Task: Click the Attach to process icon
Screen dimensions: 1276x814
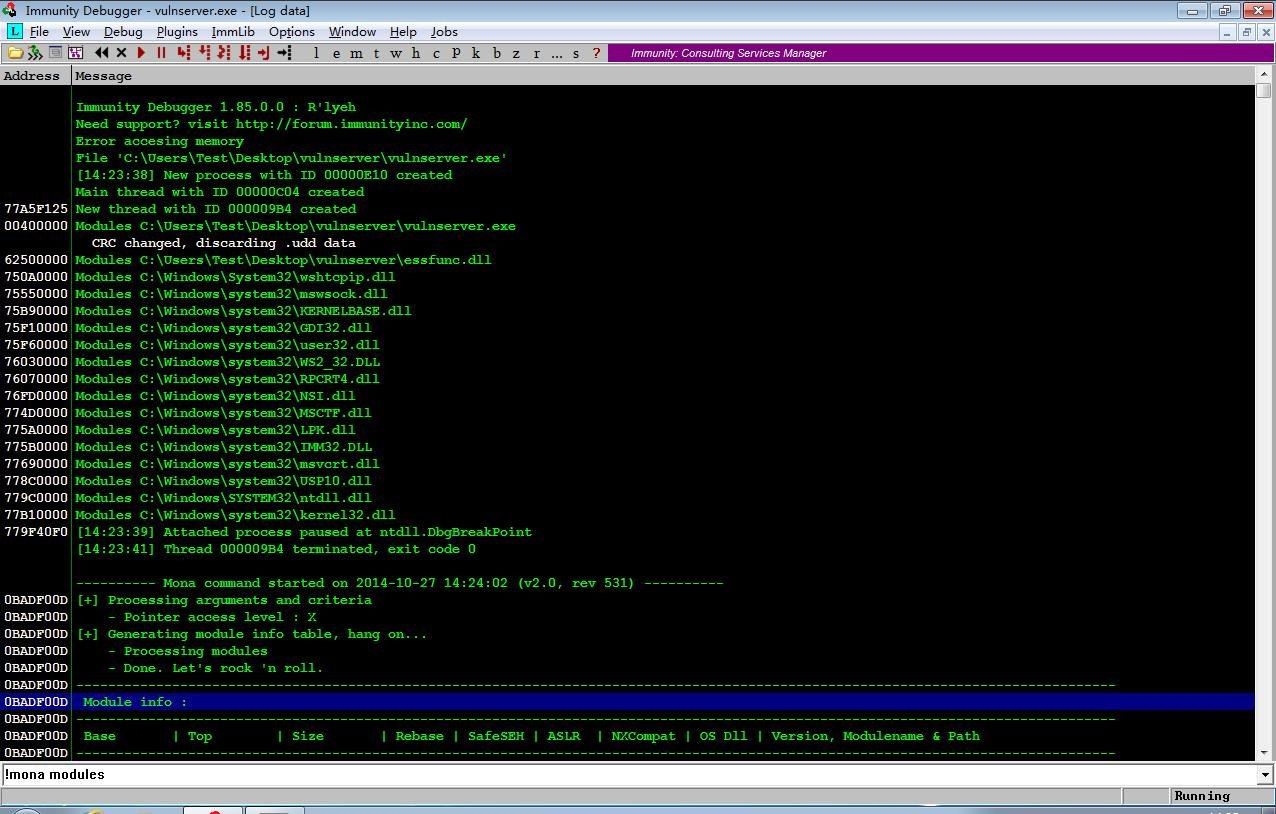Action: [x=35, y=53]
